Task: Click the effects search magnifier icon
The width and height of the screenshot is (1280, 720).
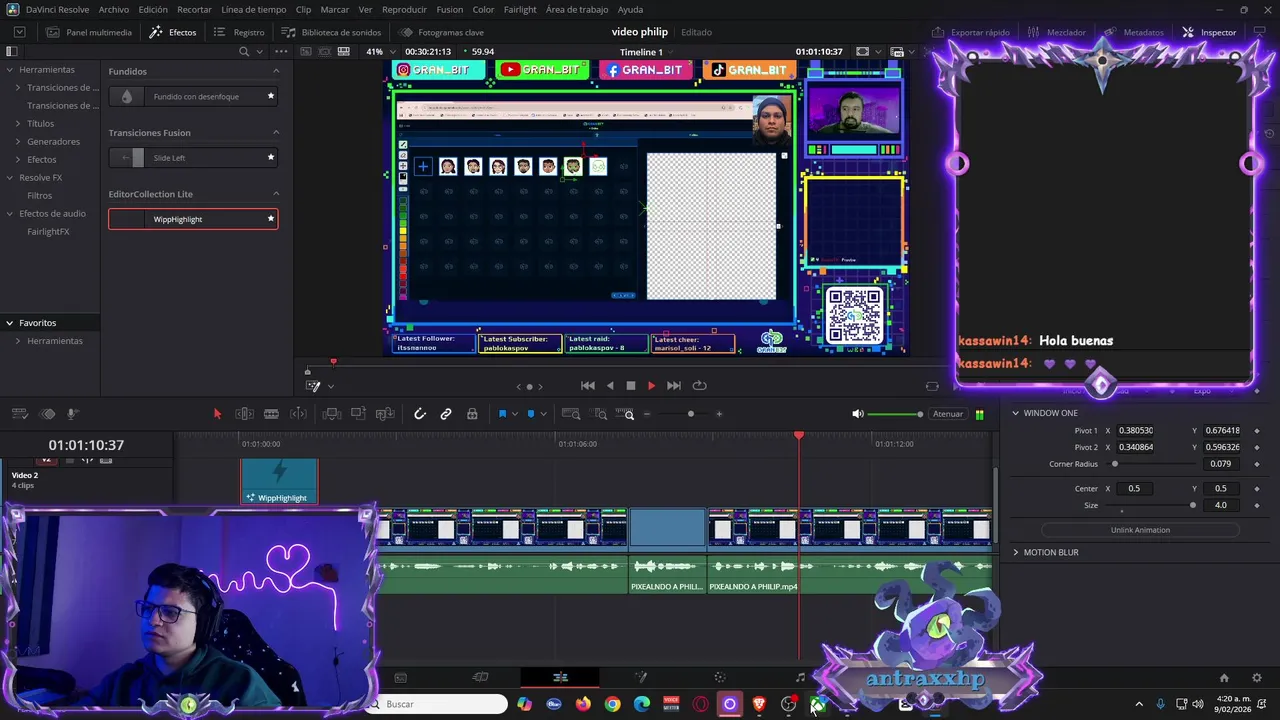Action: [244, 51]
